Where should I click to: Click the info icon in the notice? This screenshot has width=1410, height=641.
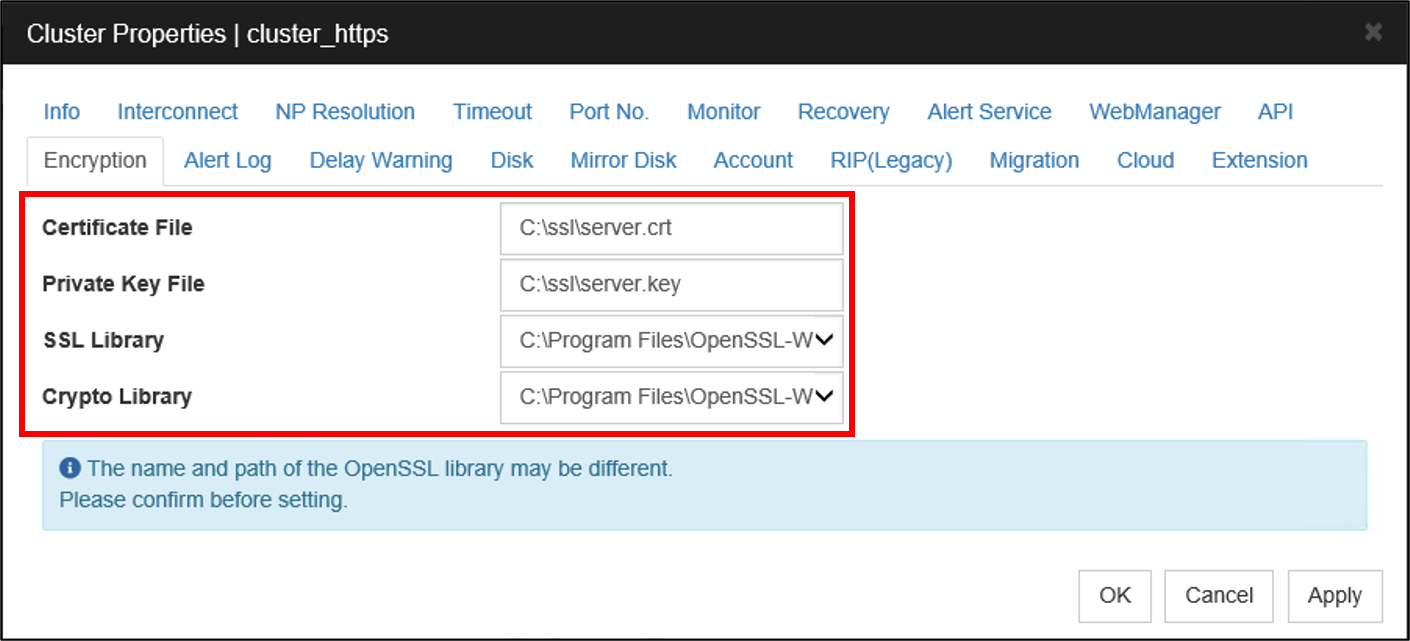point(69,467)
